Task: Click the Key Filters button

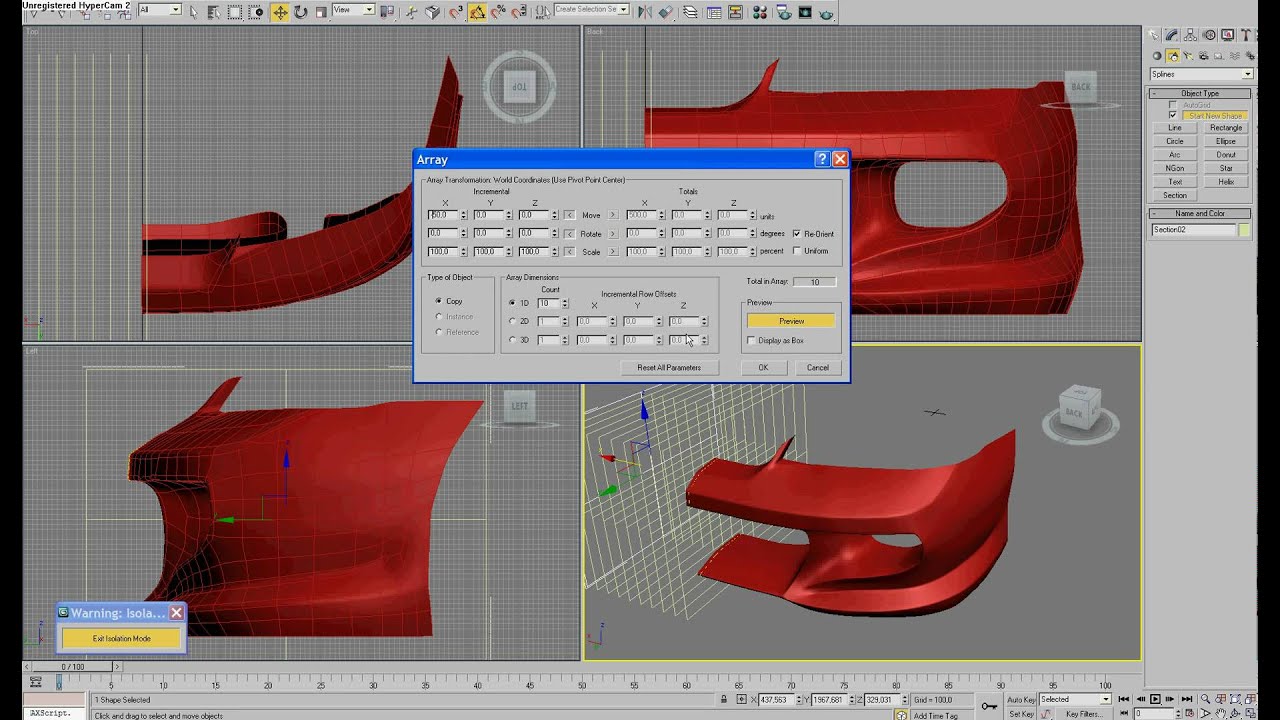Action: tap(1085, 714)
